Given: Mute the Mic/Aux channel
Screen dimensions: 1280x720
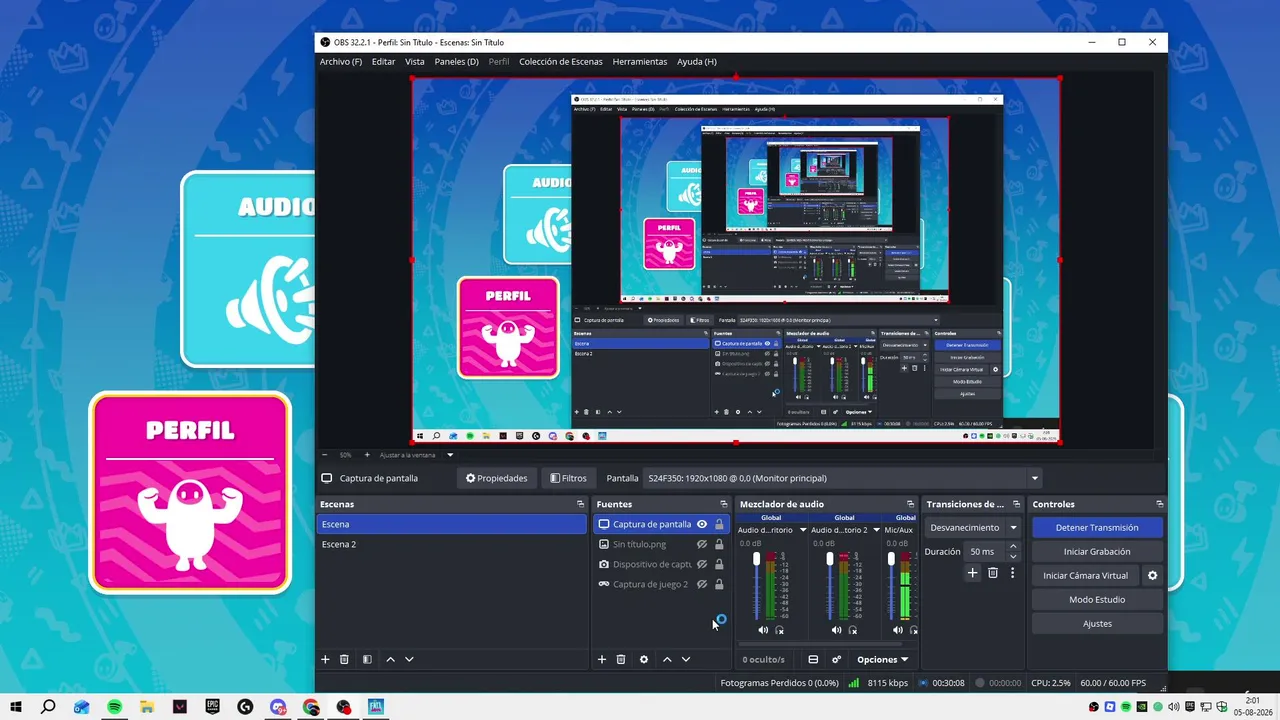Looking at the screenshot, I should (898, 630).
